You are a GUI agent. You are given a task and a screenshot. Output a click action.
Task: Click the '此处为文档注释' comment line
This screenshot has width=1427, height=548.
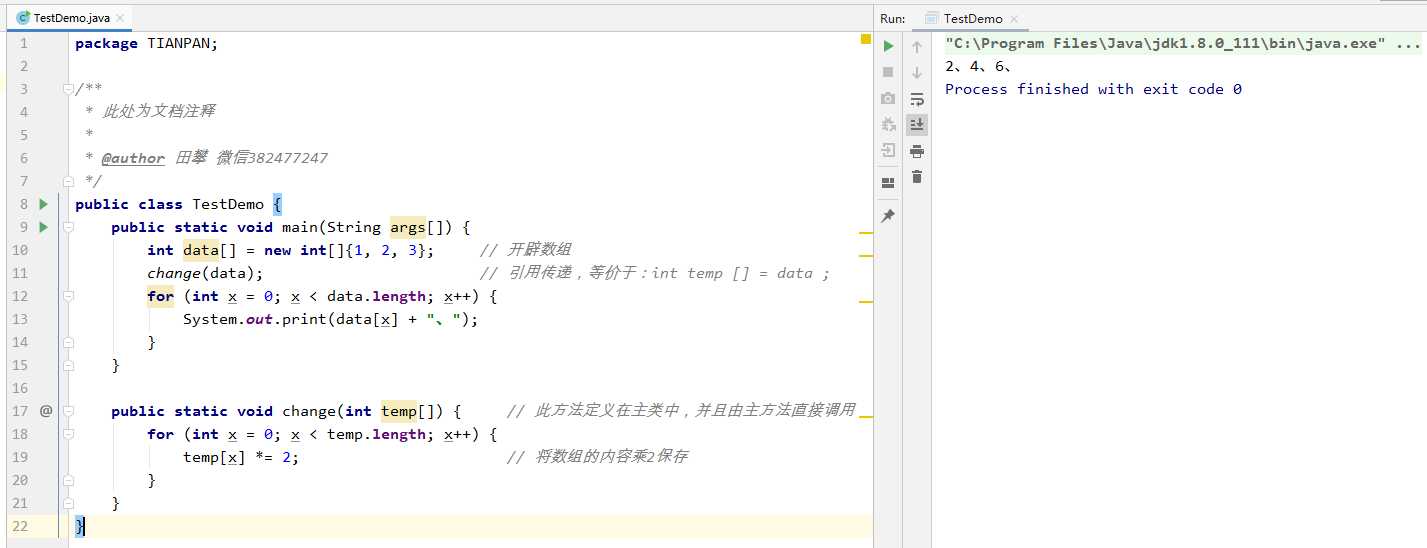[x=159, y=112]
